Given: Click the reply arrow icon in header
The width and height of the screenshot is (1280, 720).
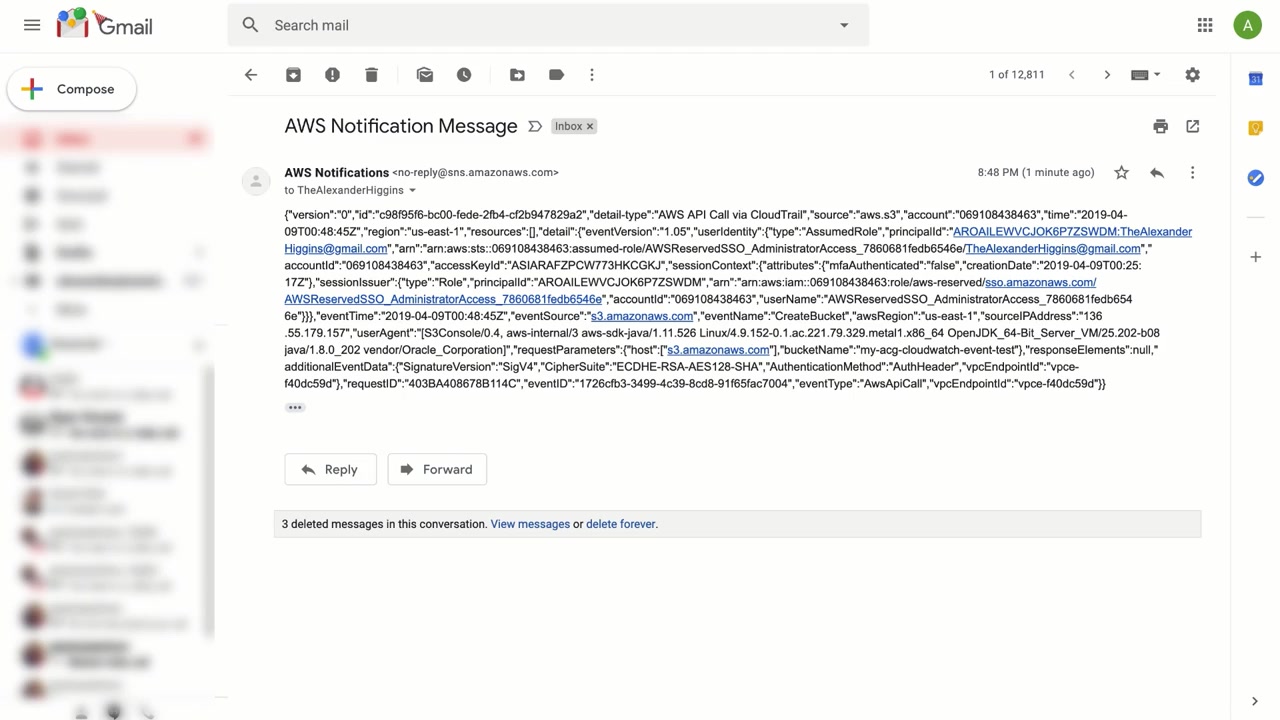Looking at the screenshot, I should [1157, 173].
